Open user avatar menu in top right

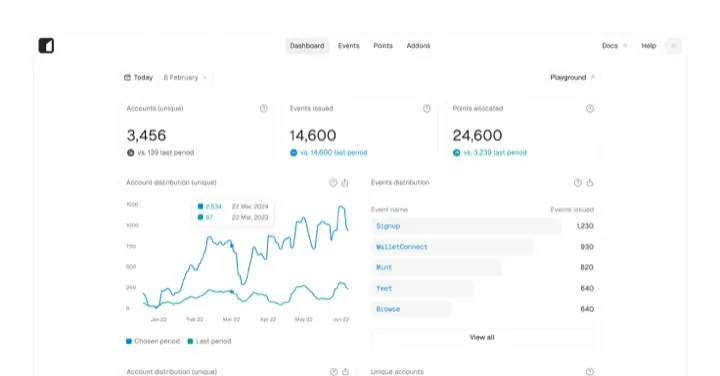tap(674, 46)
